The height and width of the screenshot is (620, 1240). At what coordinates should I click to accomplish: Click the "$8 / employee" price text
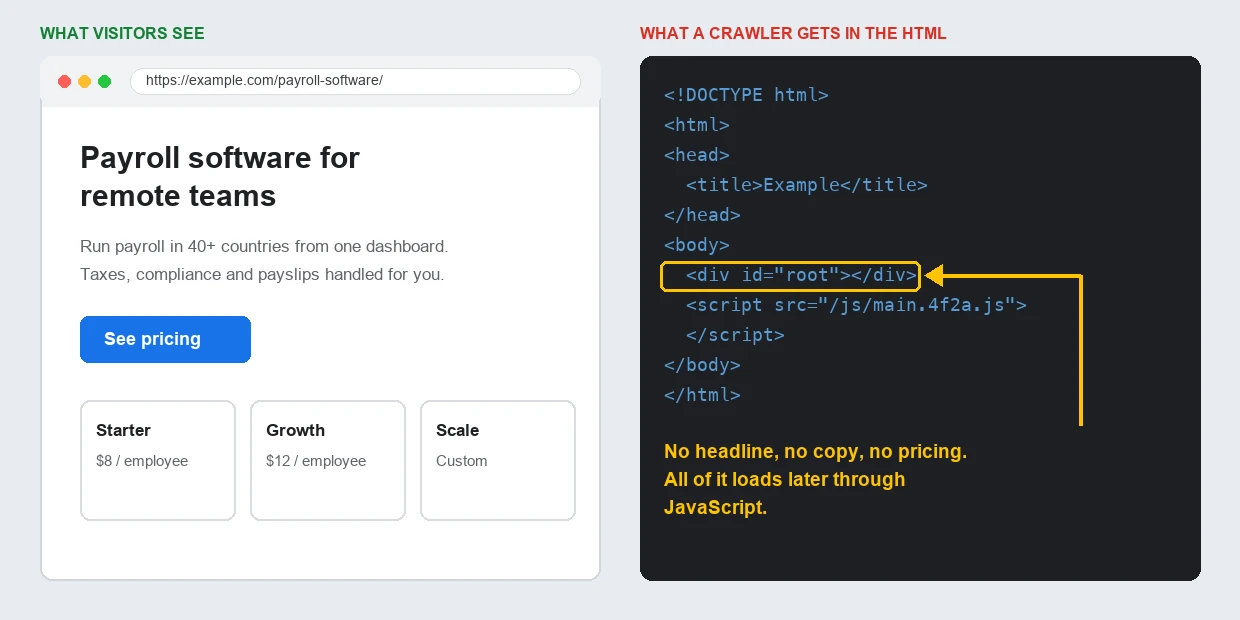coord(142,461)
